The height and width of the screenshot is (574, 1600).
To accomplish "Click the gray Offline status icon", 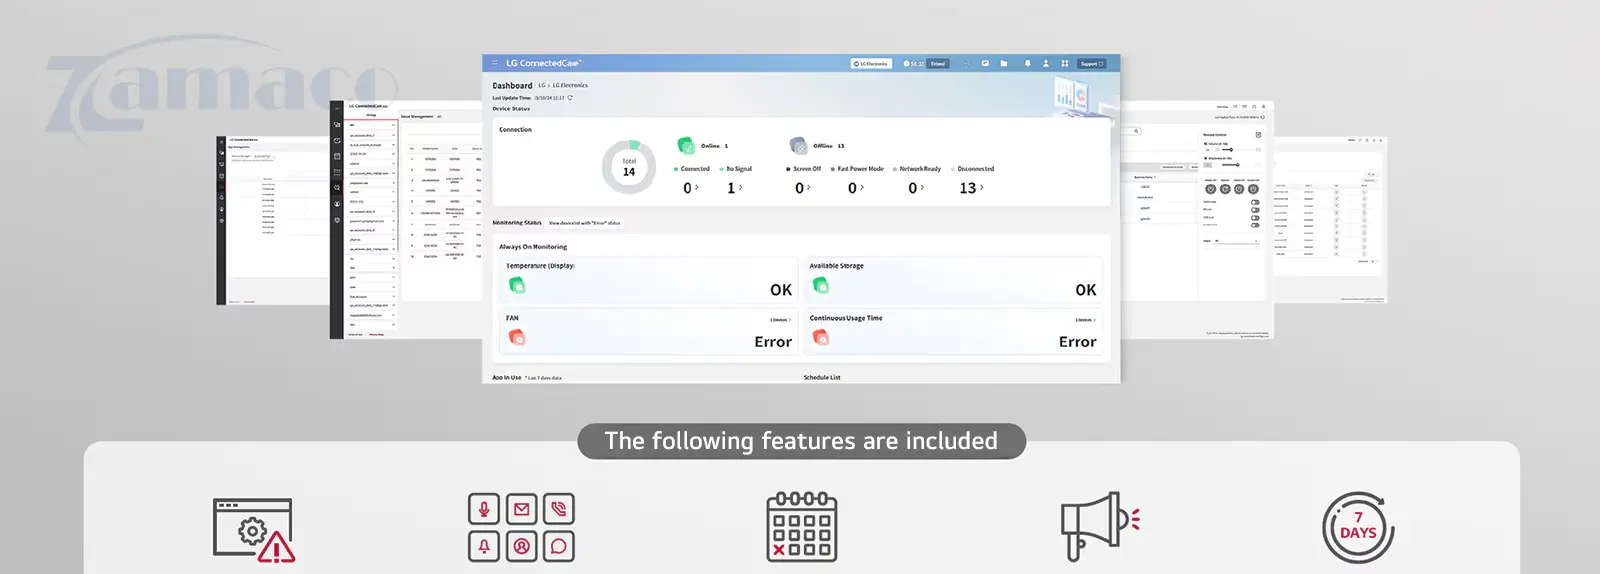I will tap(798, 145).
